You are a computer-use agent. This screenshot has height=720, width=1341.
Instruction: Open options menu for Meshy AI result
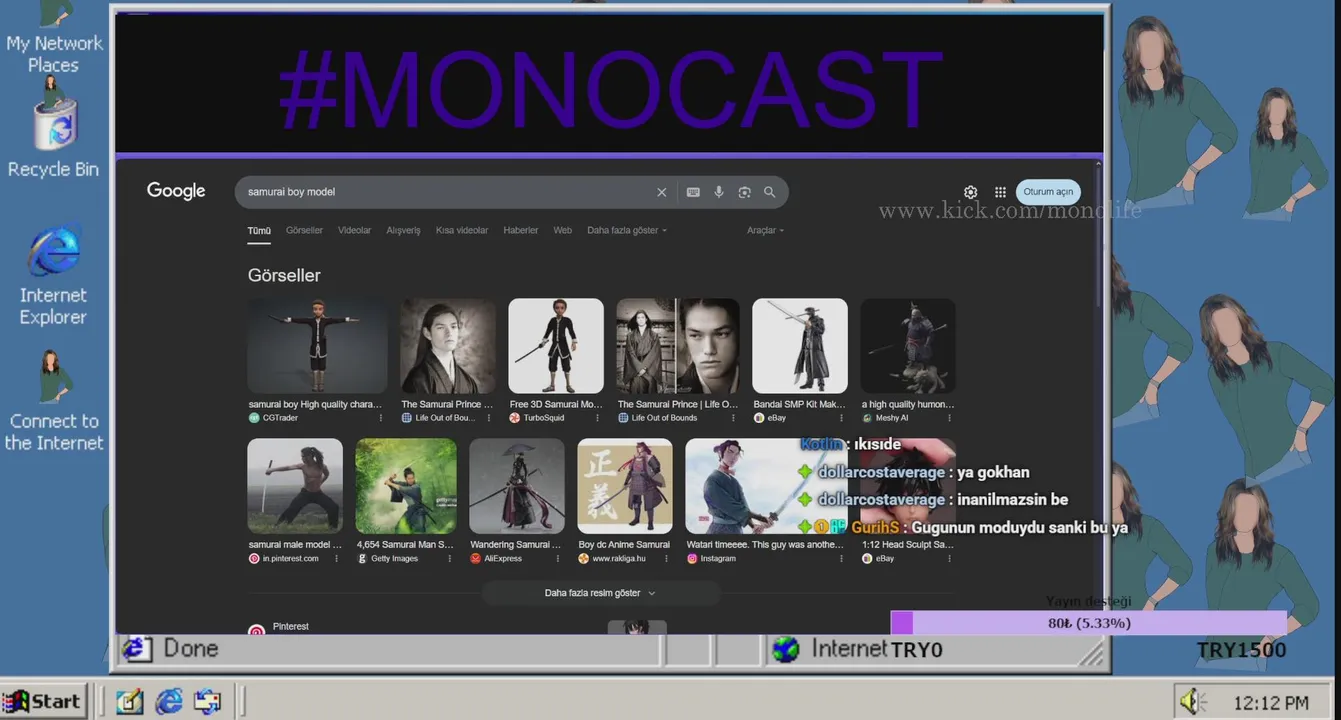pos(949,418)
